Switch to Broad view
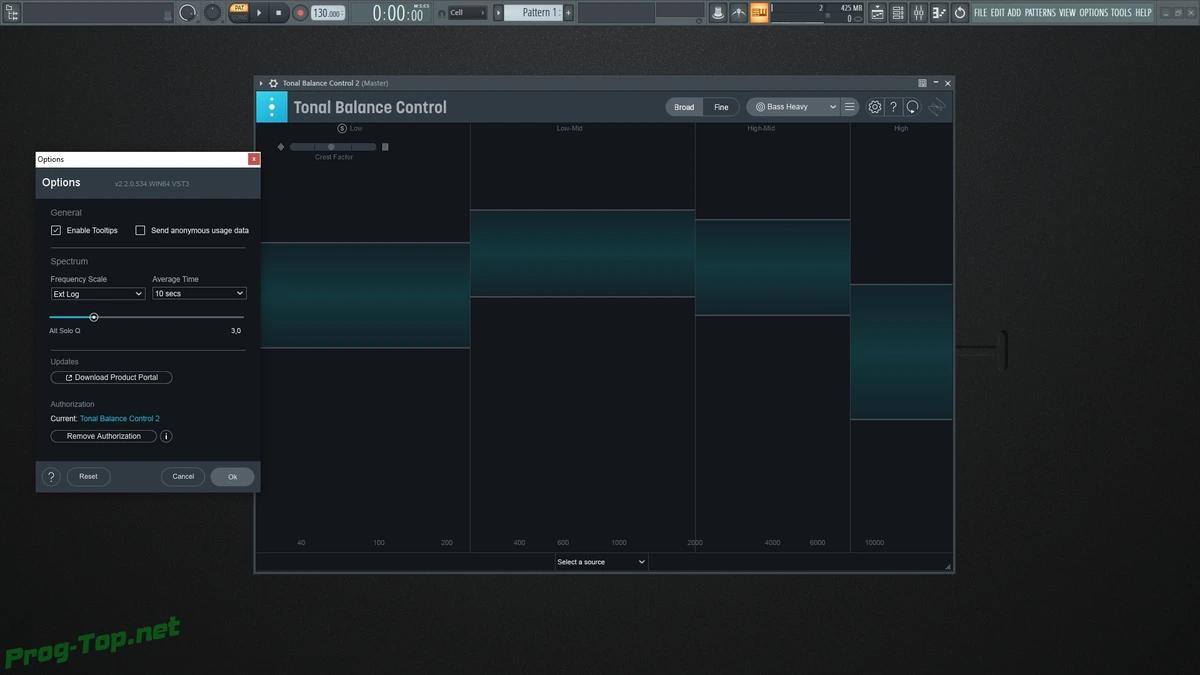 coord(684,107)
